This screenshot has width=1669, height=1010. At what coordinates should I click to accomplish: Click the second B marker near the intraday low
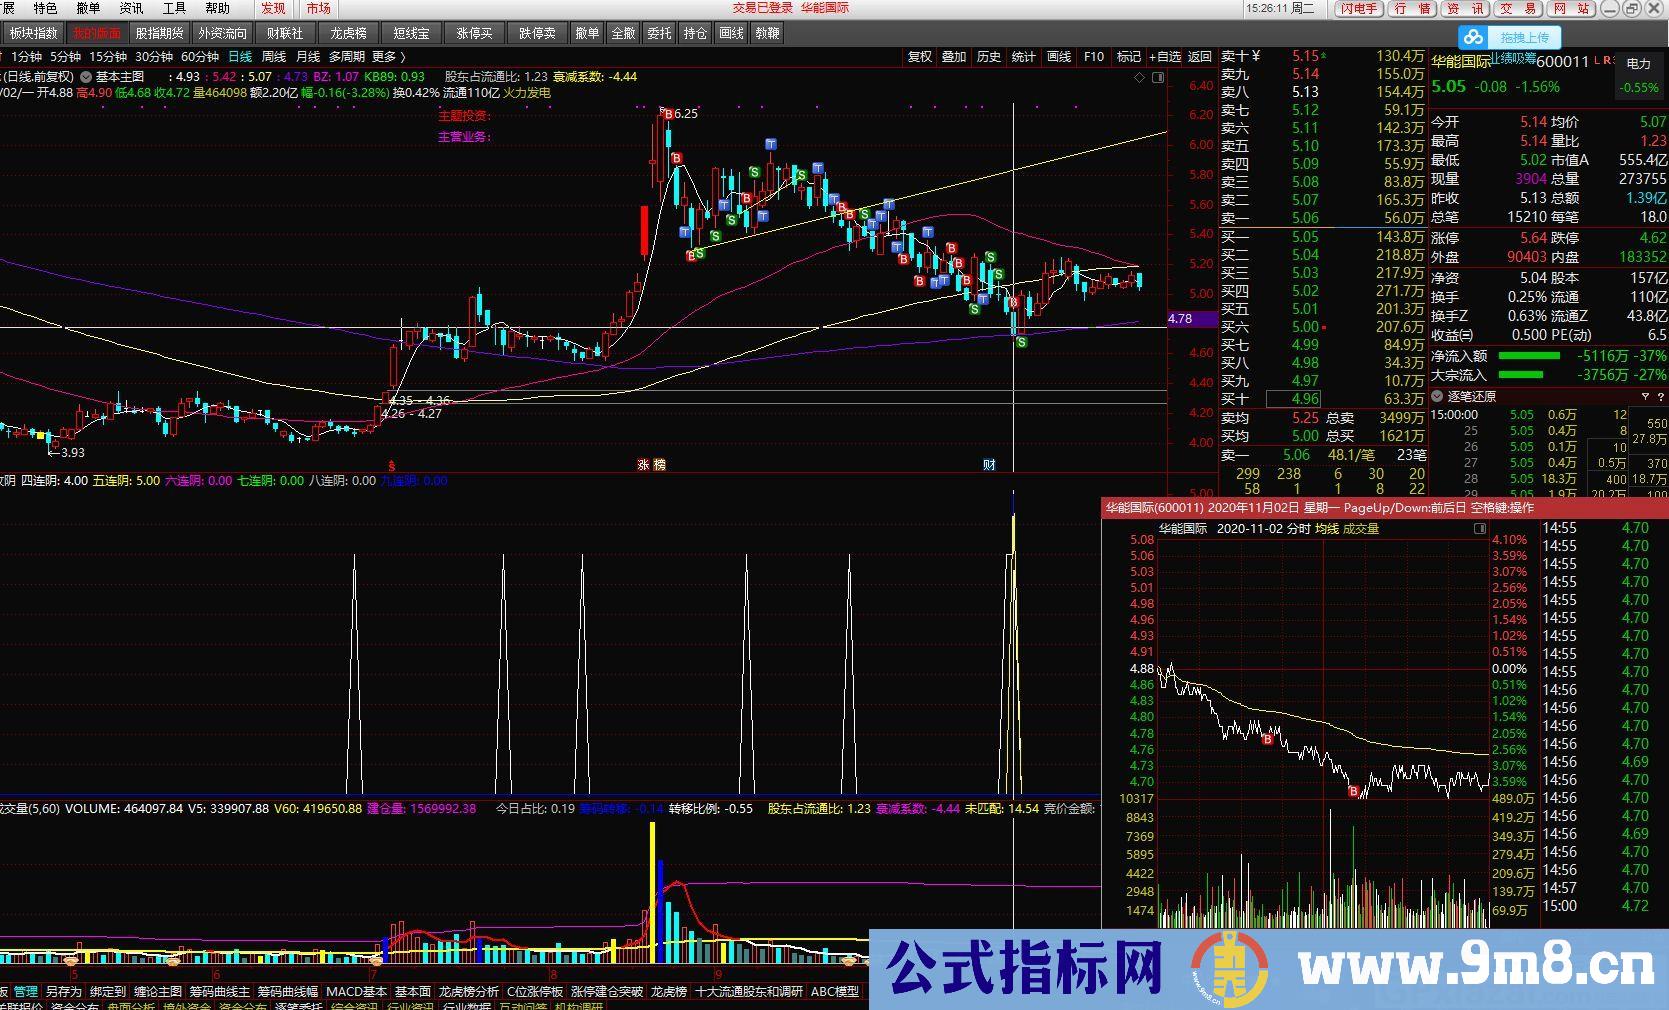[x=1354, y=792]
